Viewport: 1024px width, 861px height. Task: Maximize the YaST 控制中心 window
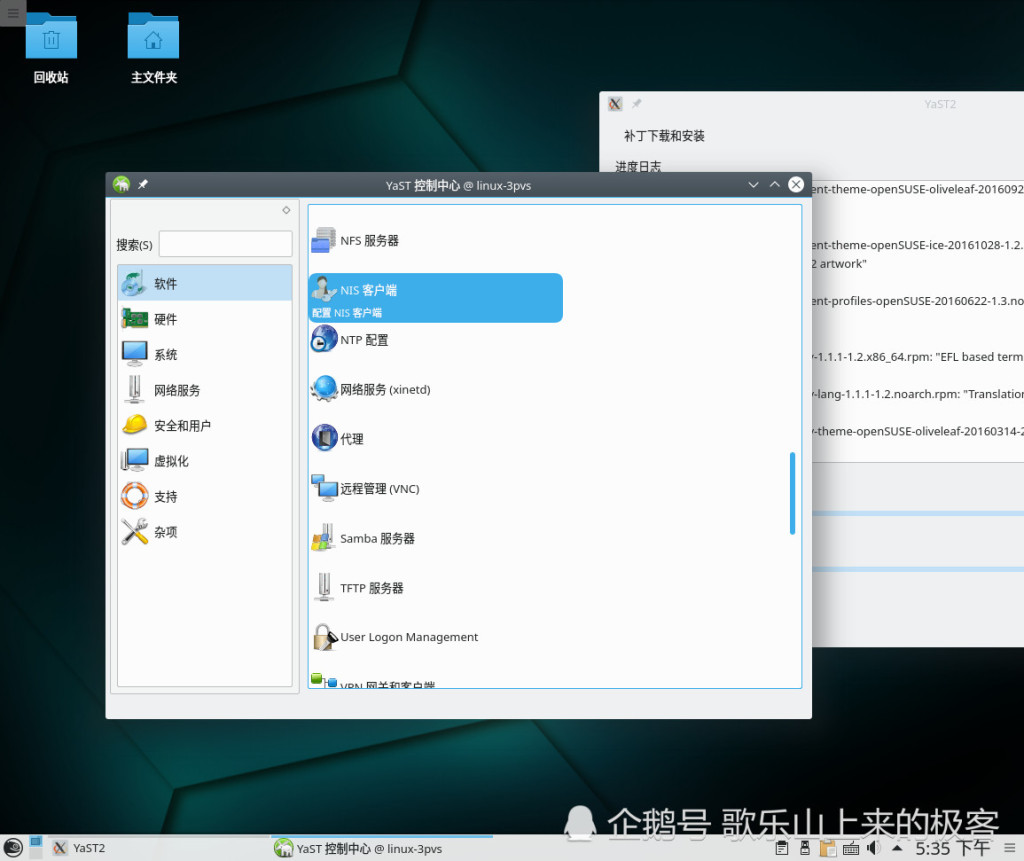click(775, 185)
